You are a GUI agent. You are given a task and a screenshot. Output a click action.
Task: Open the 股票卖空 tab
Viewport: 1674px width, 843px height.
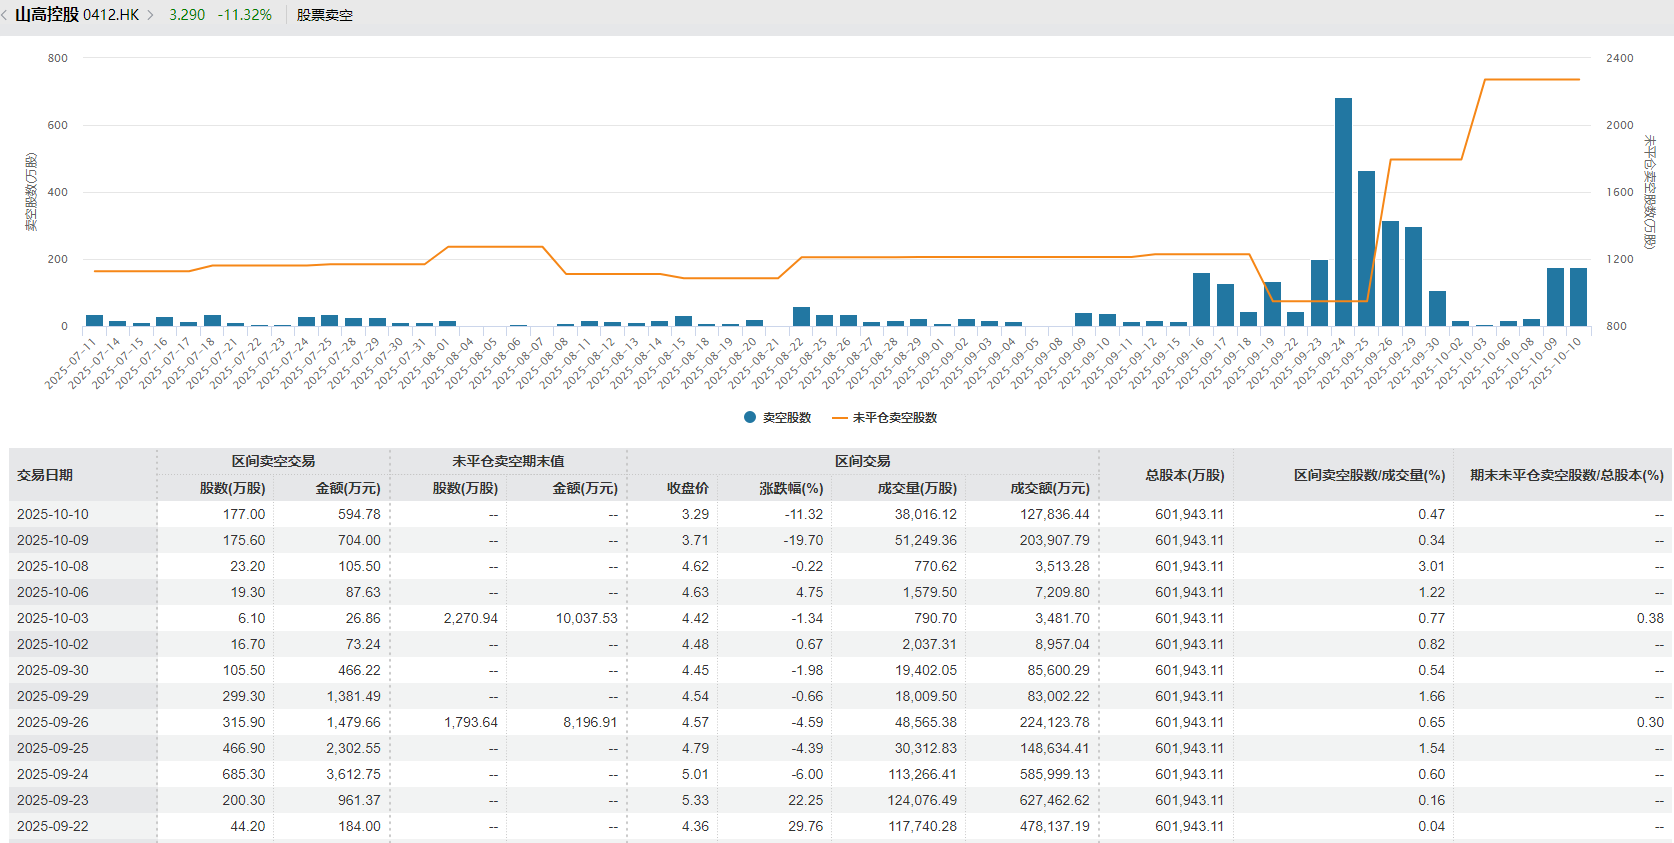(x=324, y=15)
